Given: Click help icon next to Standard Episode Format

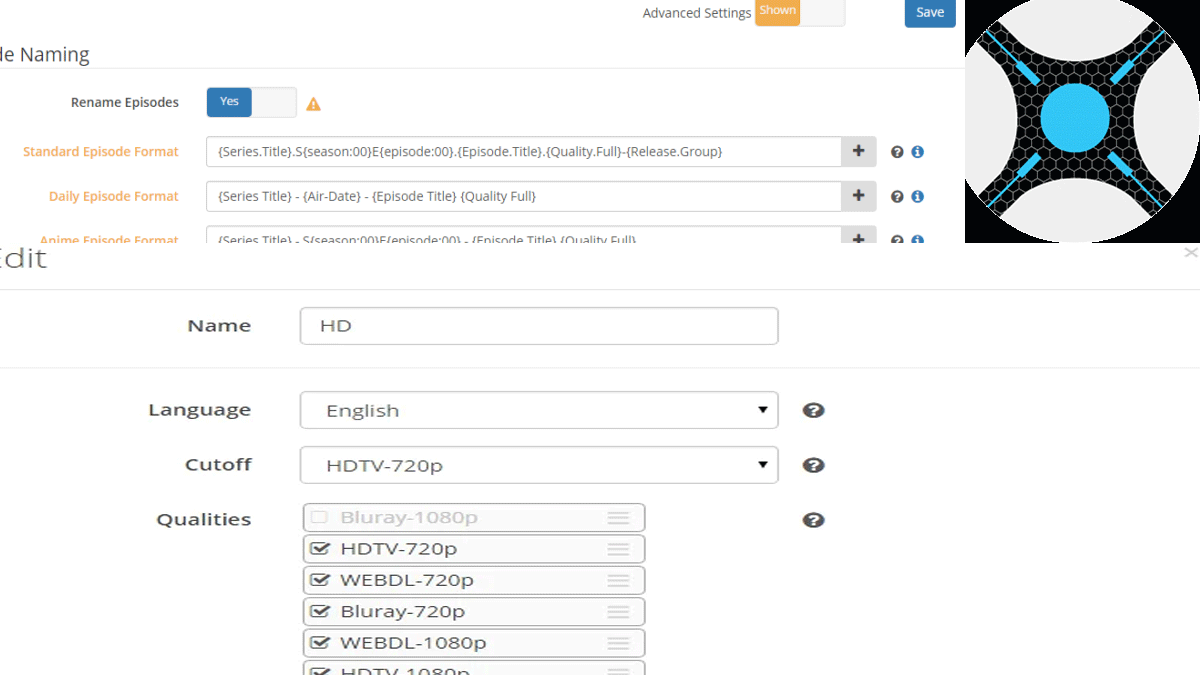Looking at the screenshot, I should point(897,152).
